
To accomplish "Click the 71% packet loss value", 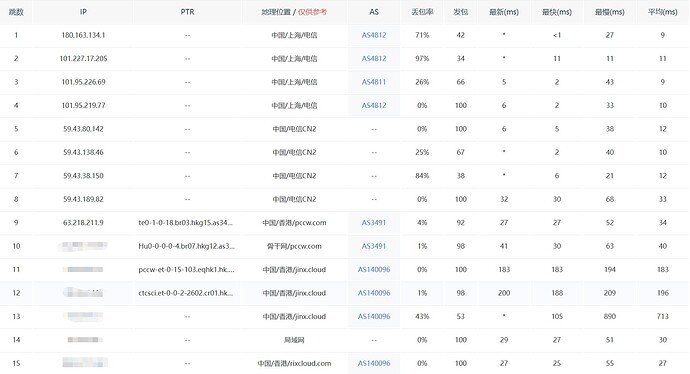I will (x=422, y=35).
